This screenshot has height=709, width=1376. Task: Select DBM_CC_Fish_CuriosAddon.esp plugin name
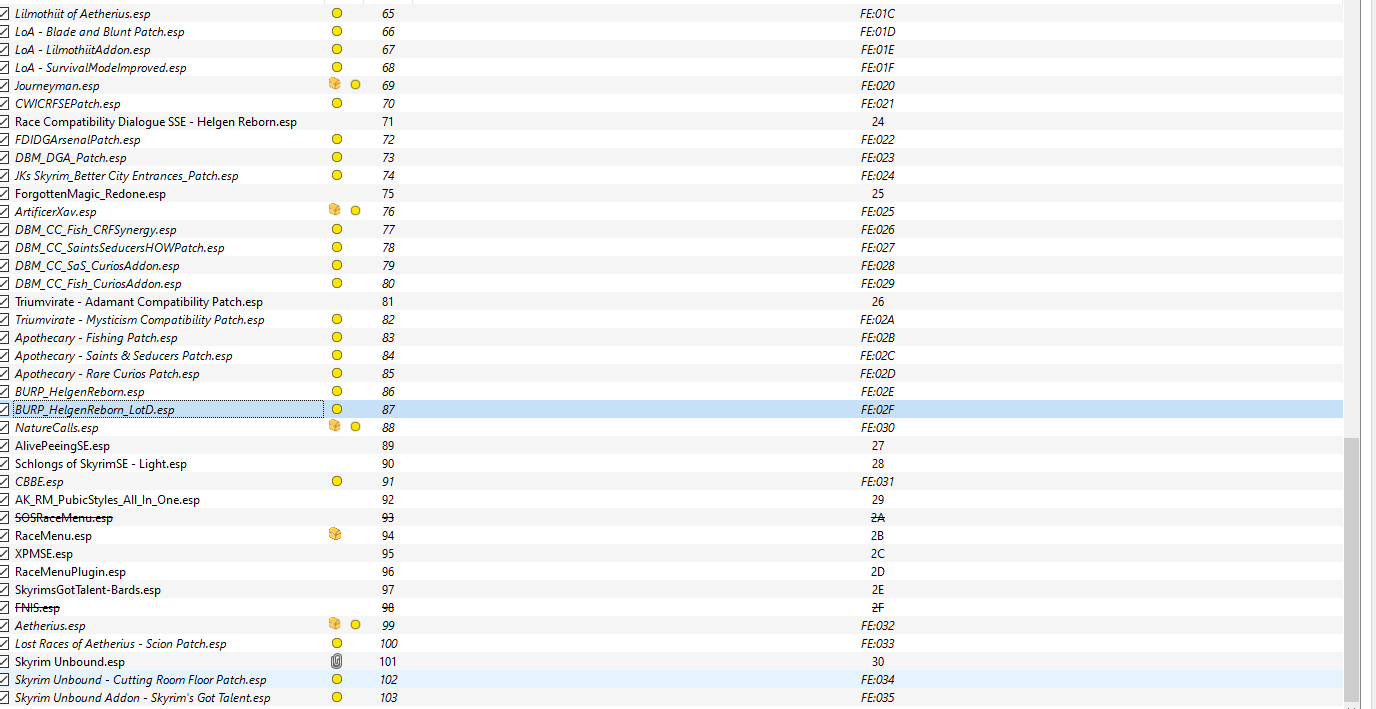[x=99, y=283]
